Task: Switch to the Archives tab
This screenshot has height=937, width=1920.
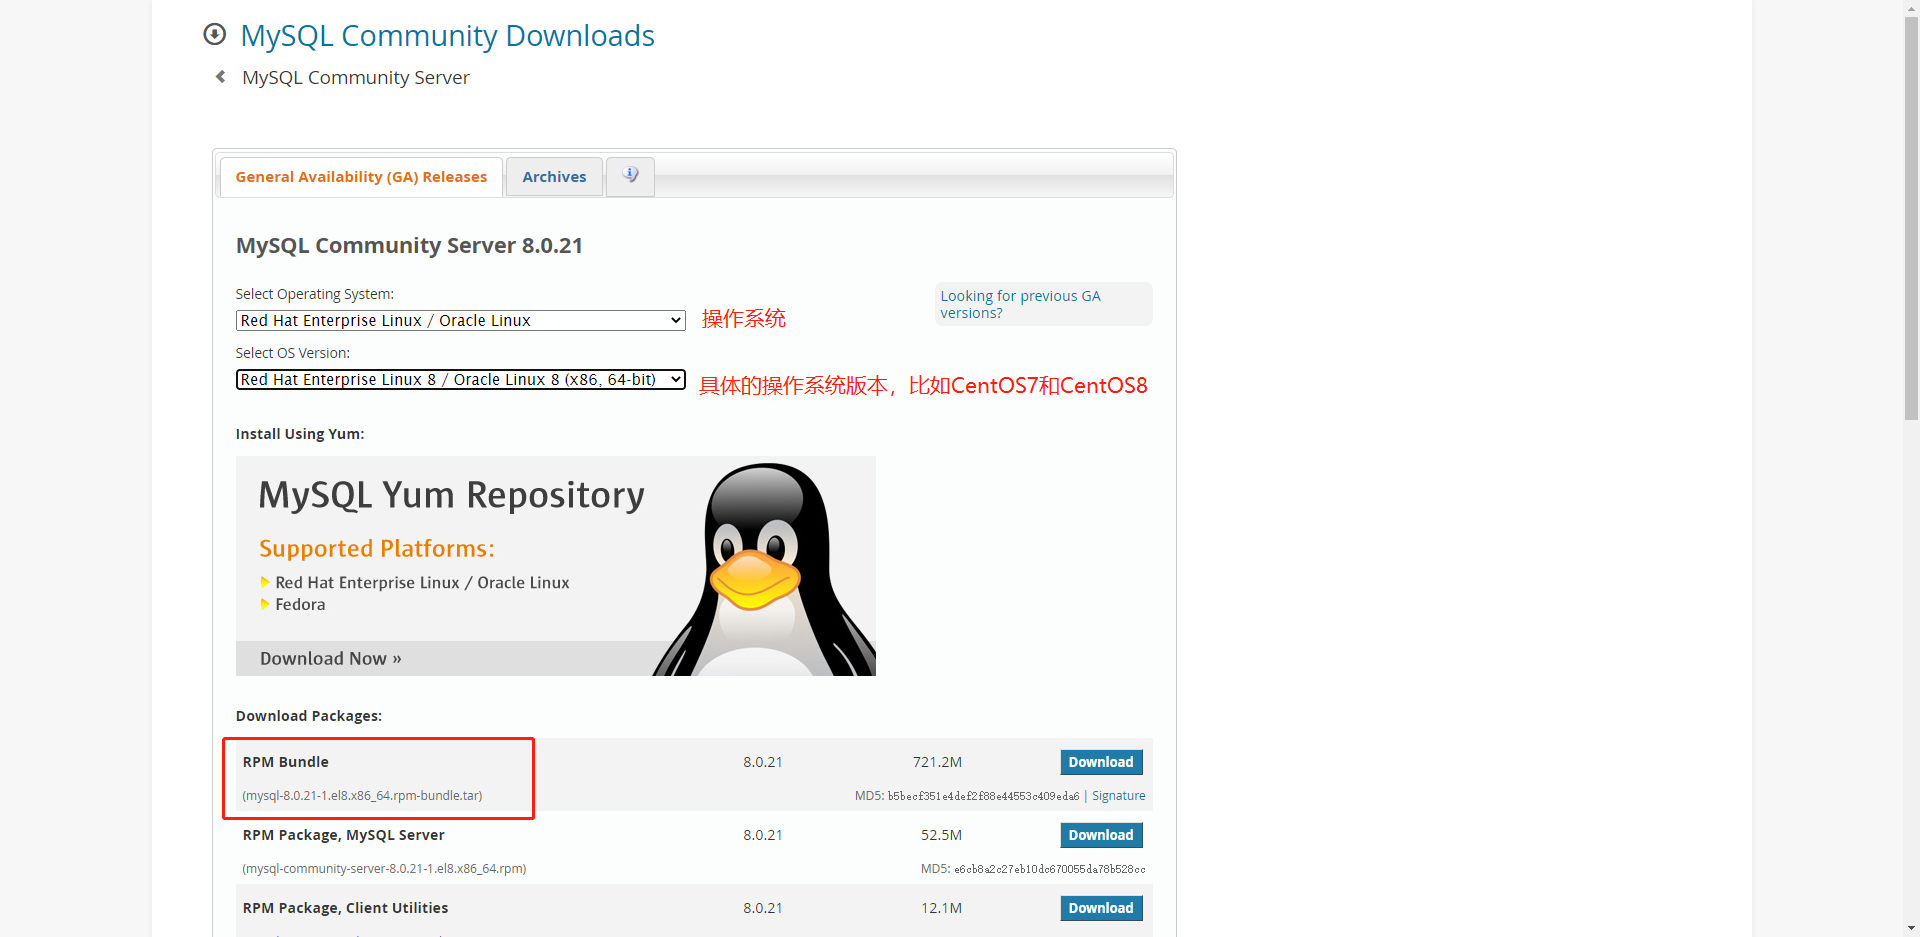Action: (x=554, y=177)
